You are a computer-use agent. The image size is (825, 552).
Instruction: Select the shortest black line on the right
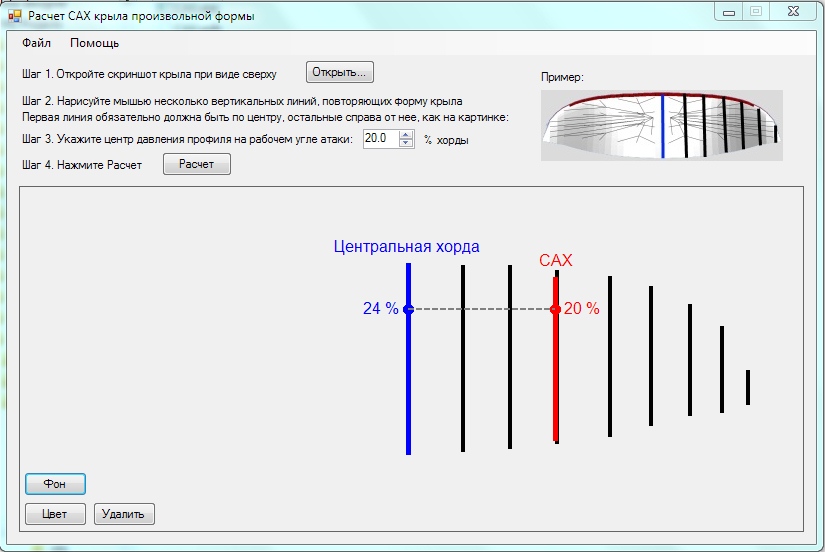[x=747, y=387]
